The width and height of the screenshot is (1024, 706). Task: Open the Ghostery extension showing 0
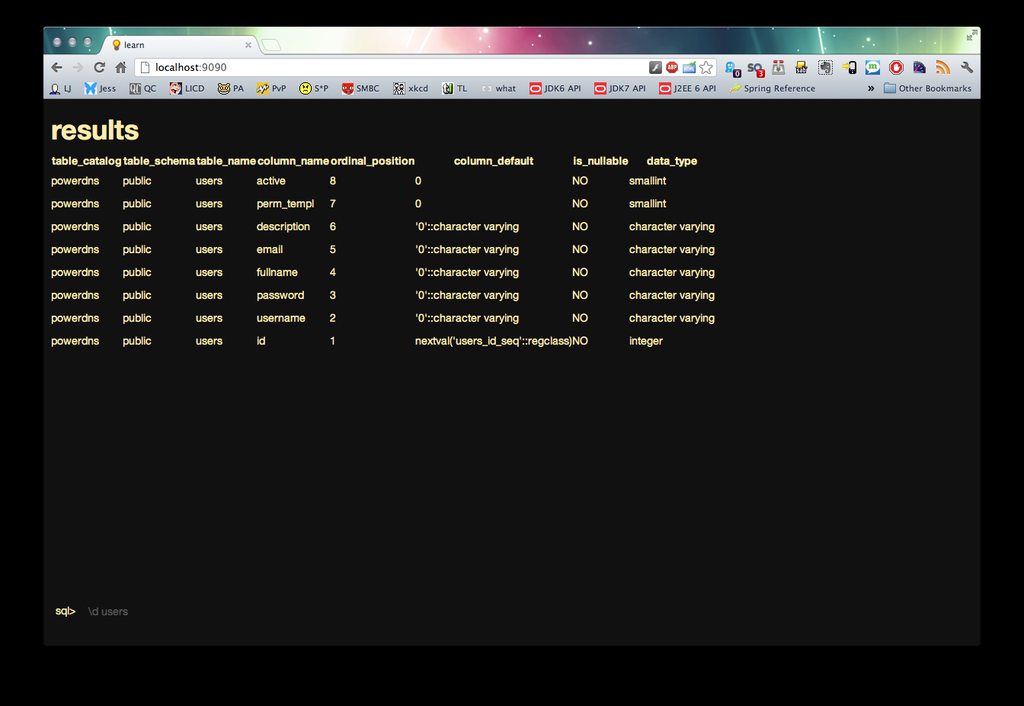[x=733, y=69]
